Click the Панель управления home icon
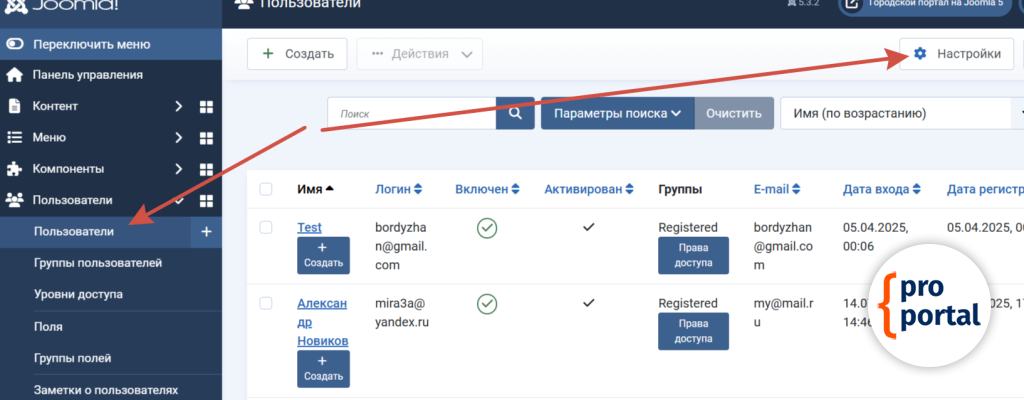The image size is (1024, 400). (x=15, y=75)
